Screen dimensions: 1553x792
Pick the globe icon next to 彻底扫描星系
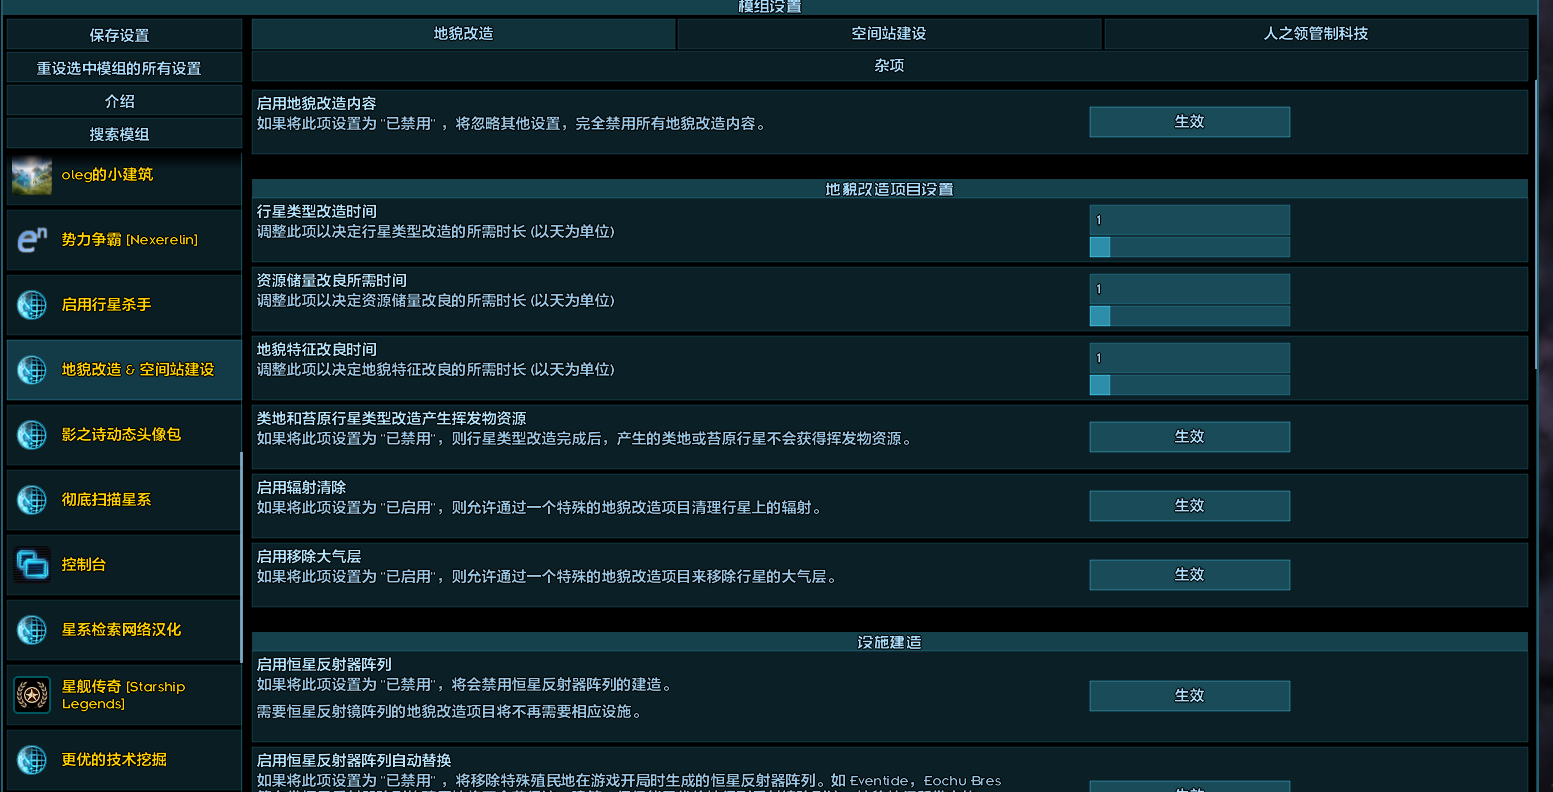tap(32, 500)
